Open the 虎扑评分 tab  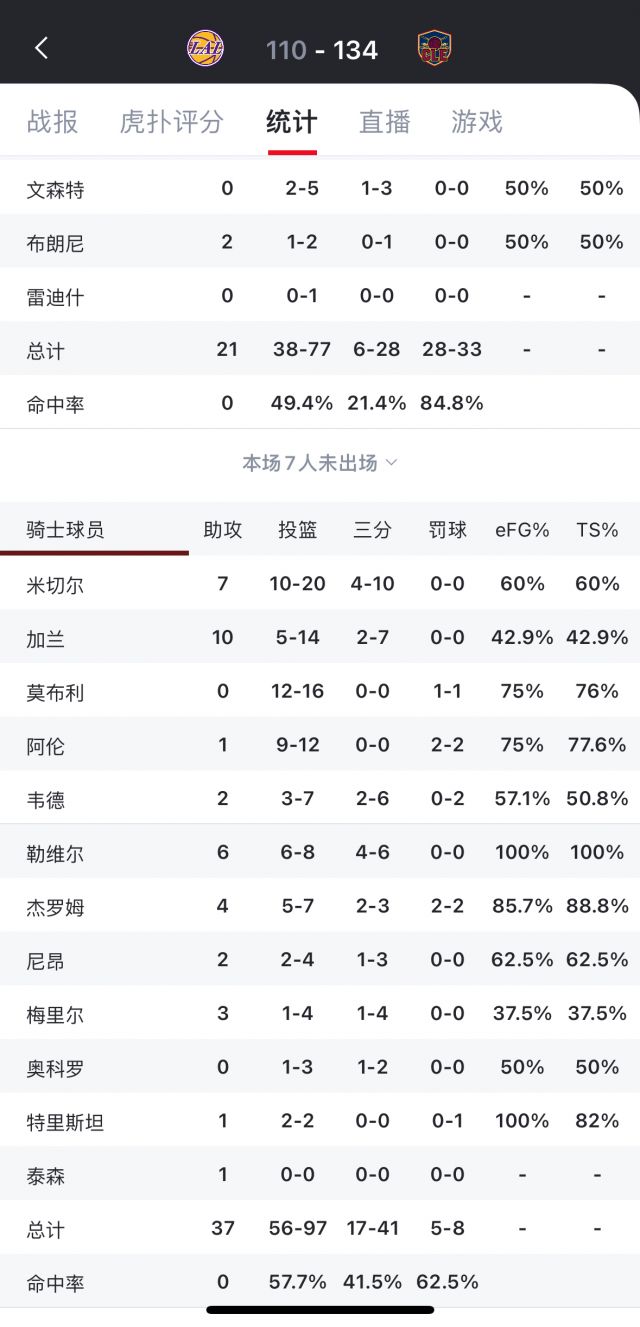tap(171, 122)
